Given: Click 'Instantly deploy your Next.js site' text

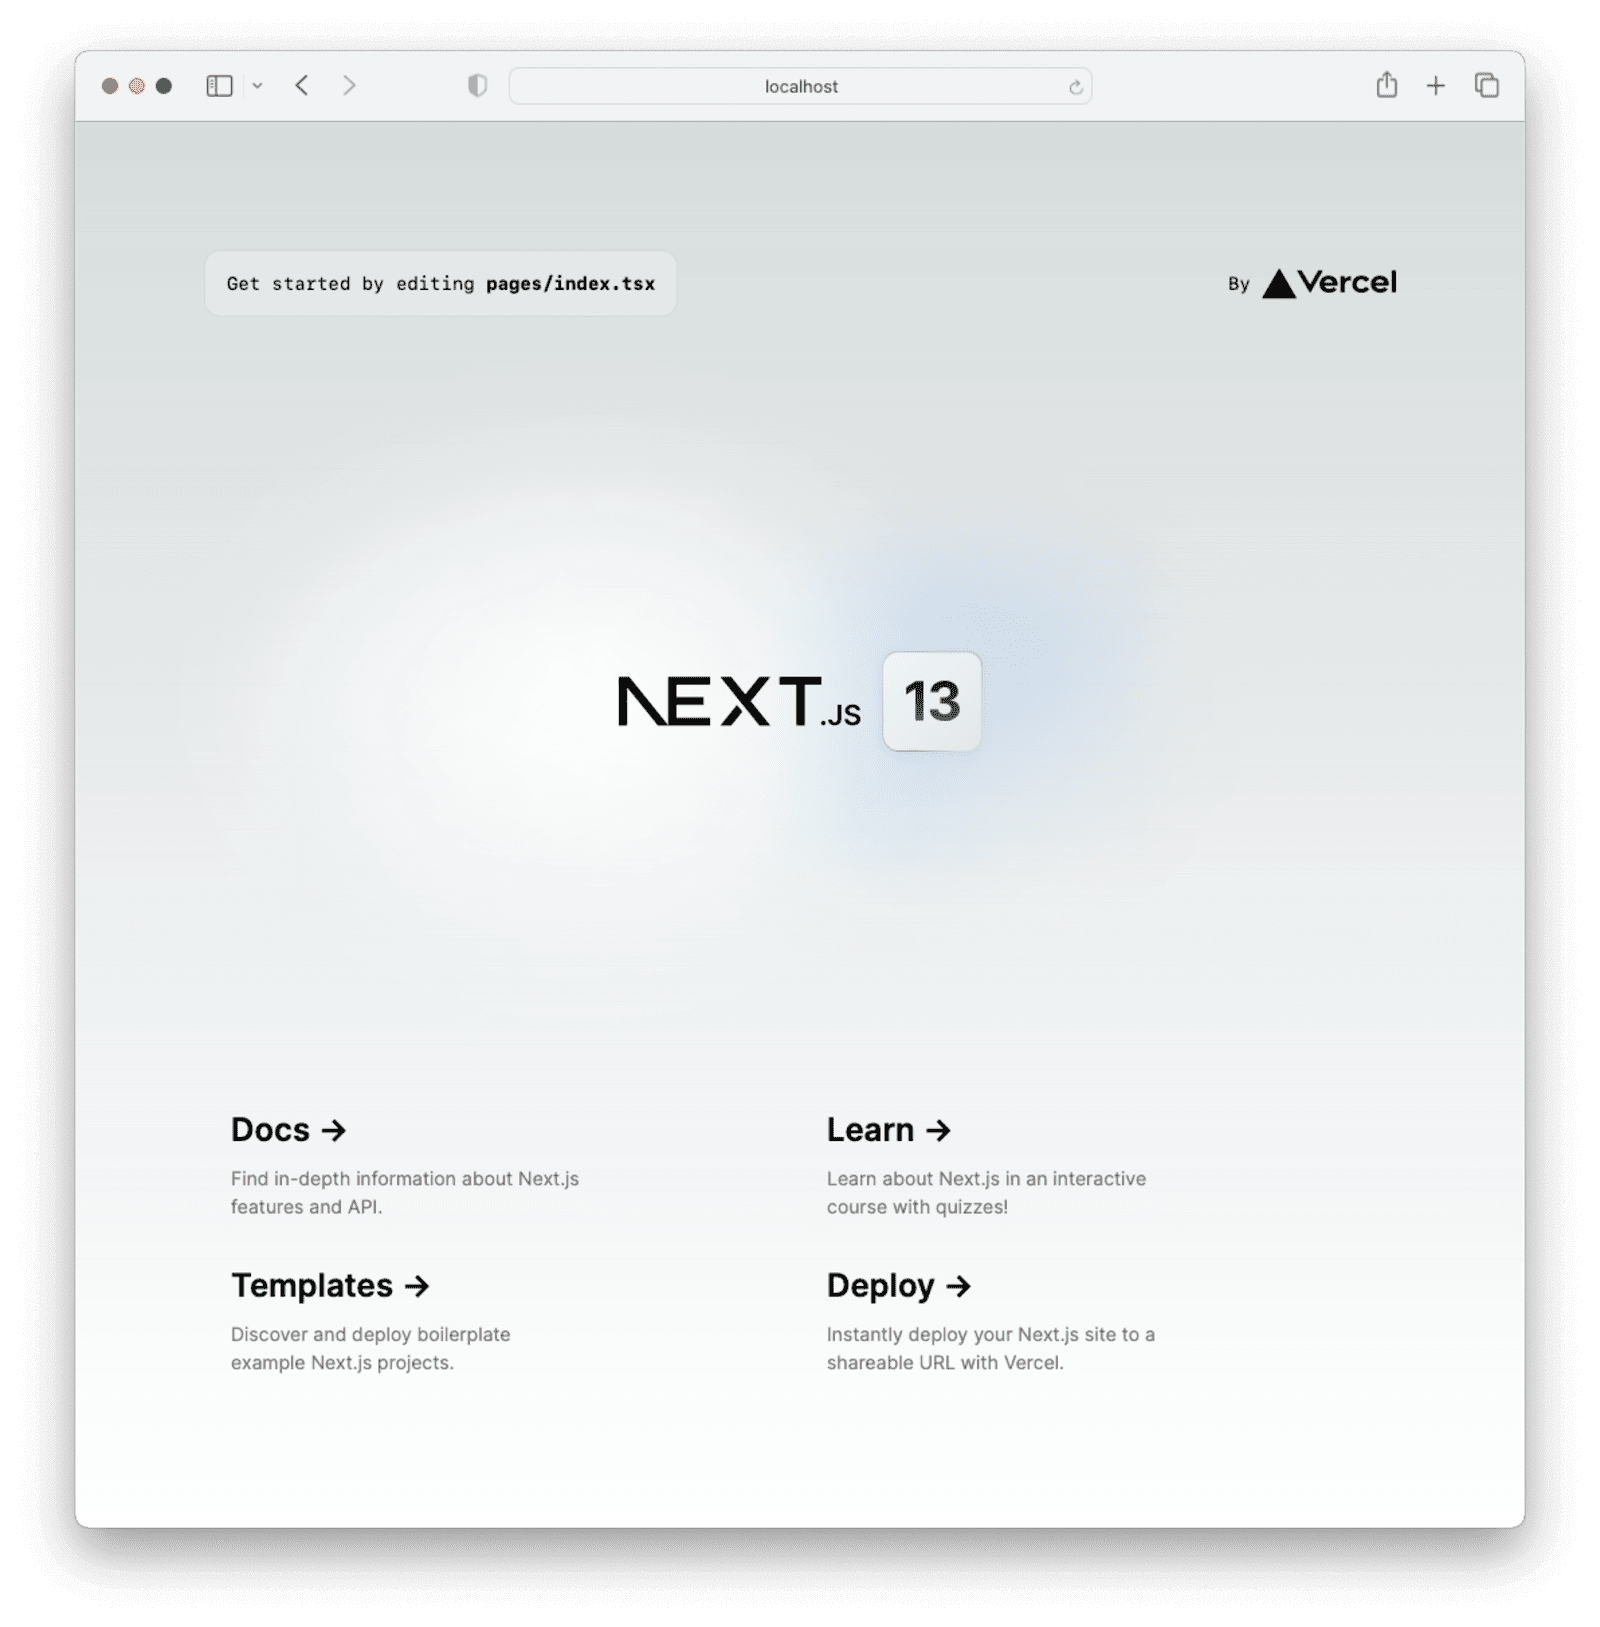Looking at the screenshot, I should [972, 1334].
